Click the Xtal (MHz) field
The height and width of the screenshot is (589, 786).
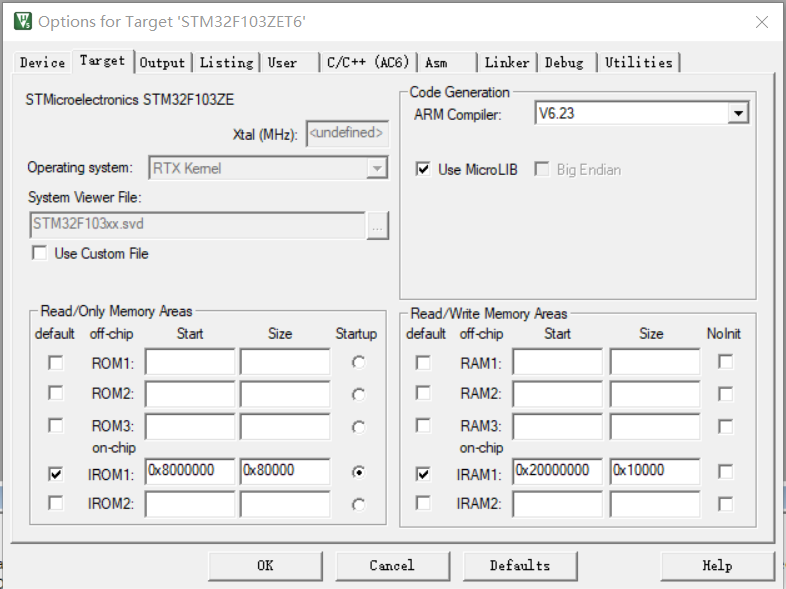coord(347,133)
